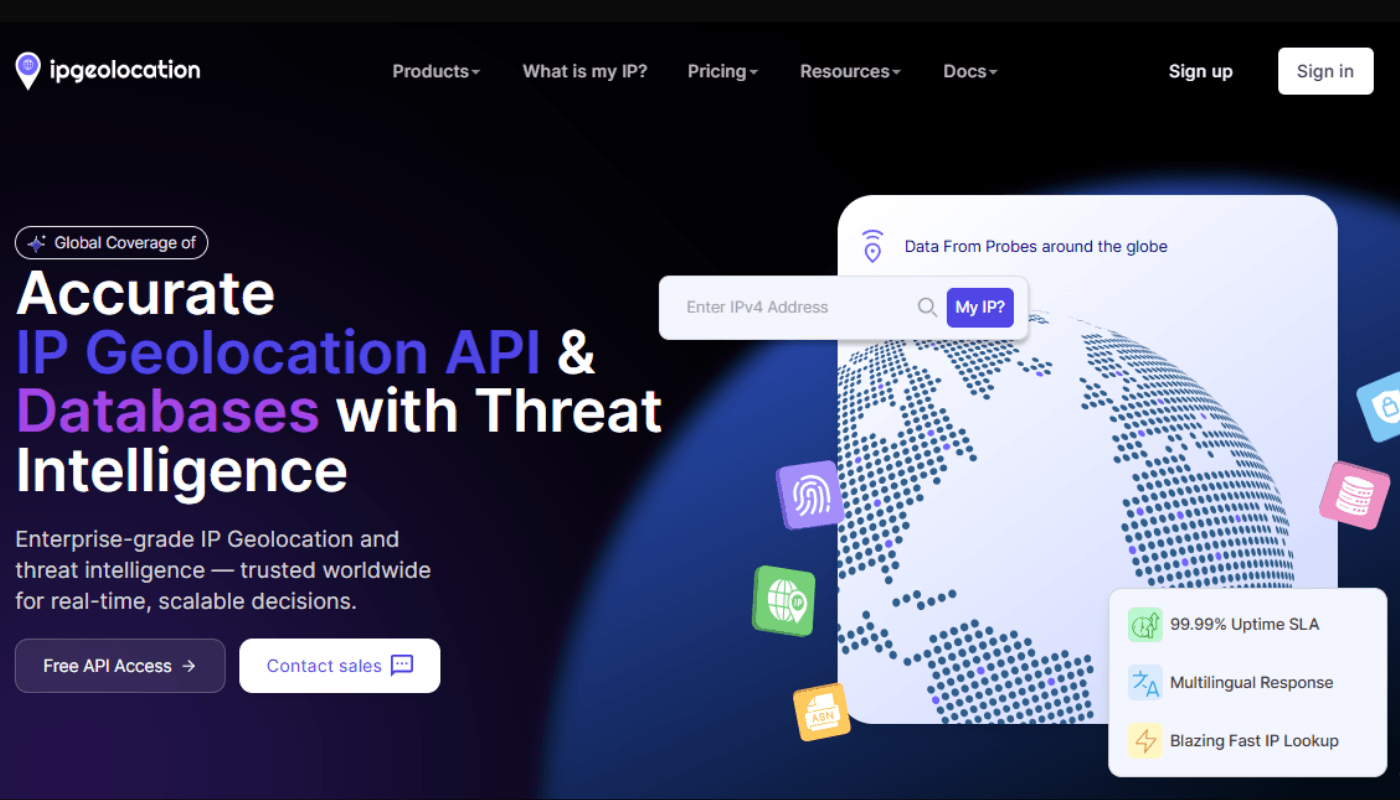Click the pink database icon tile

(x=1355, y=495)
